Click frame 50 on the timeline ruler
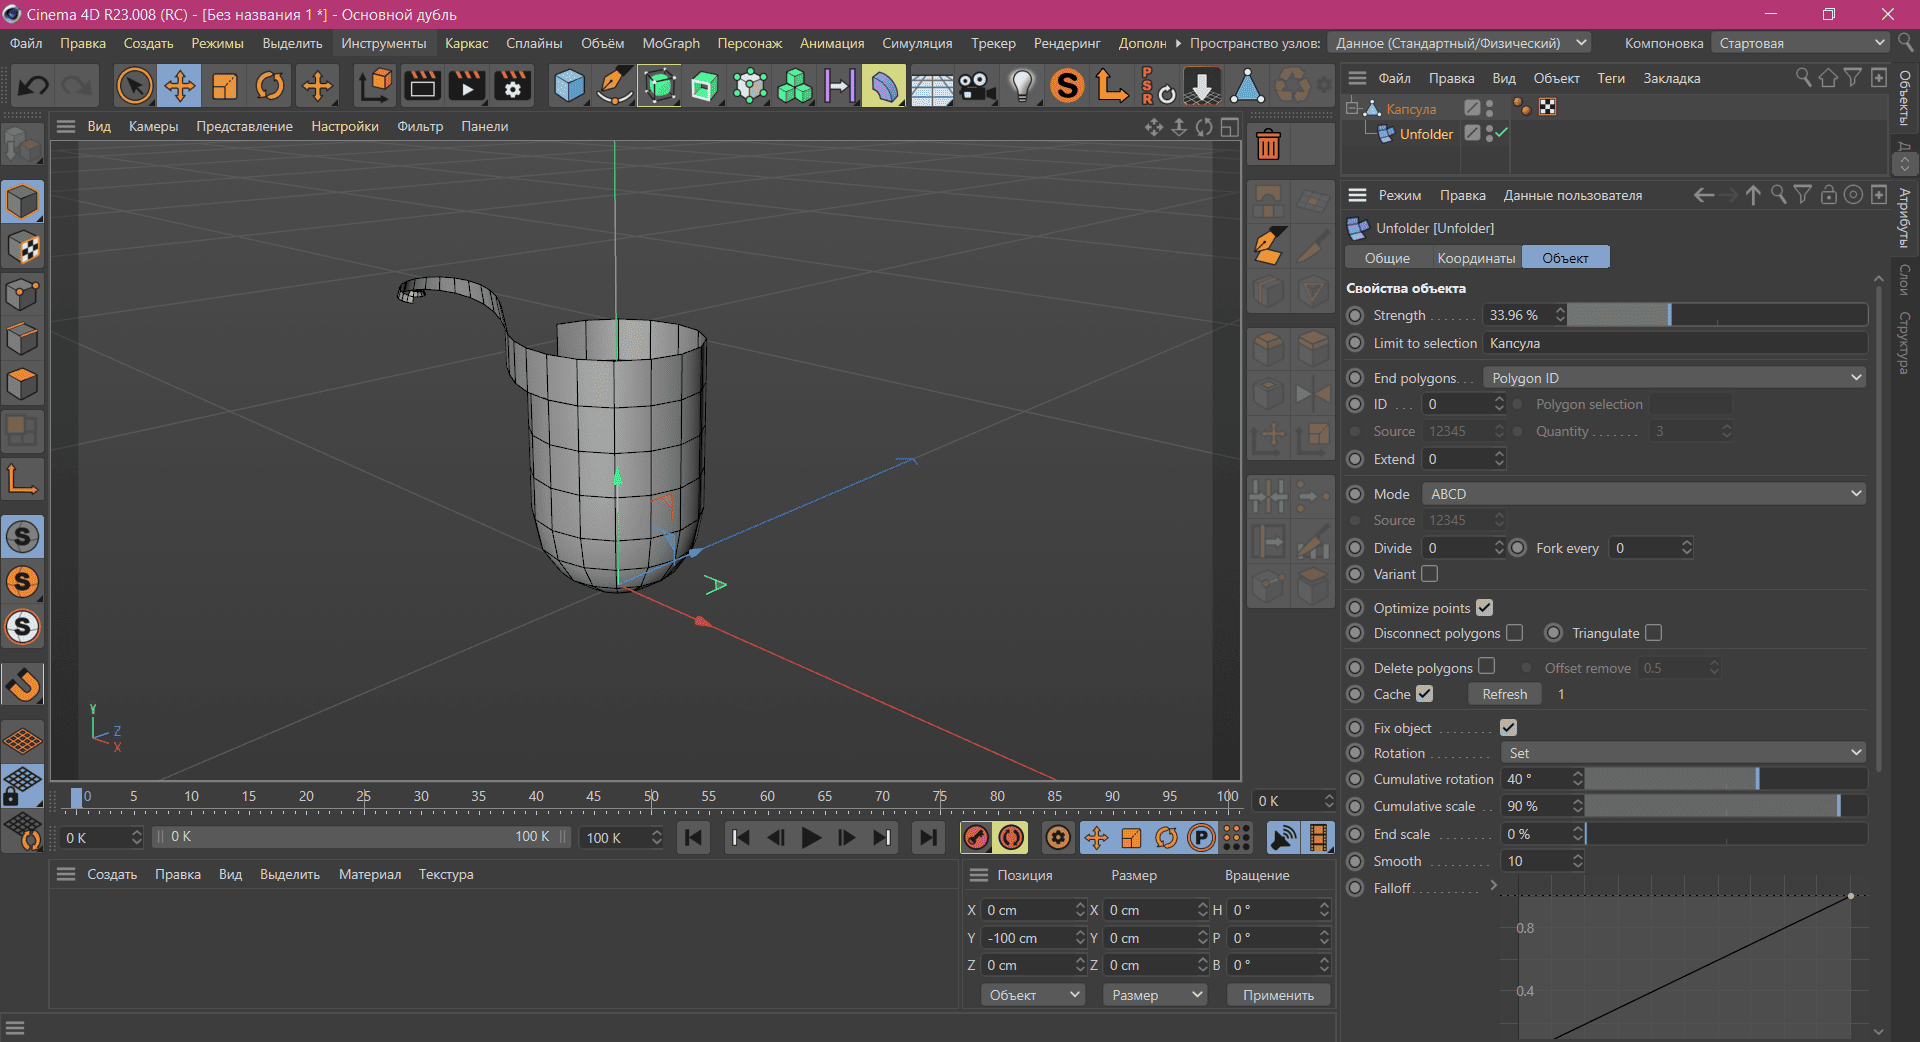This screenshot has width=1920, height=1042. tap(651, 797)
